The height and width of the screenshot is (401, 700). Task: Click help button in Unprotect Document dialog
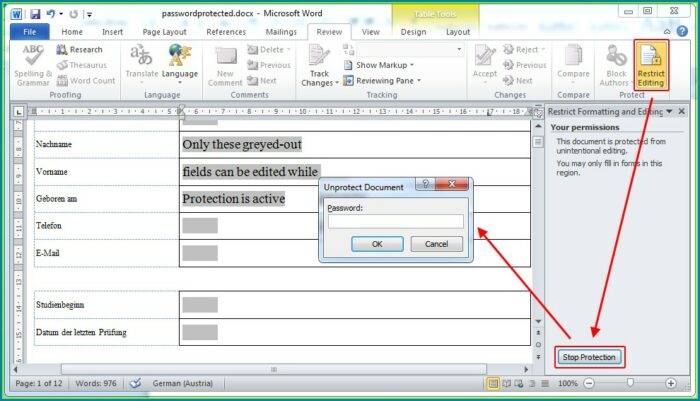(425, 184)
